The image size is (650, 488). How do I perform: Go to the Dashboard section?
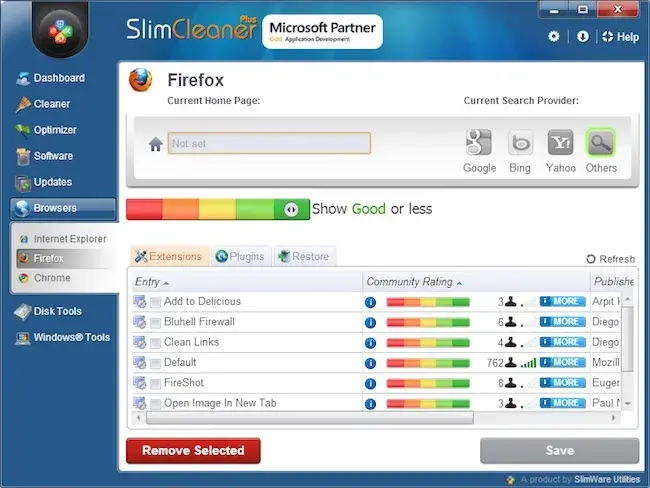click(51, 78)
